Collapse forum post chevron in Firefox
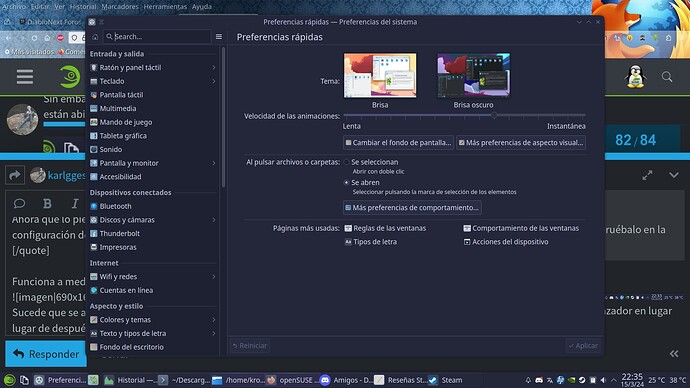Screen dimensions: 690x388 (x=674, y=175)
